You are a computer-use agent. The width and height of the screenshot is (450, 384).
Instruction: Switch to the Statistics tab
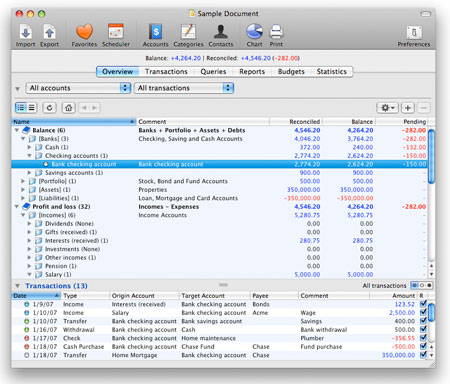pos(332,72)
